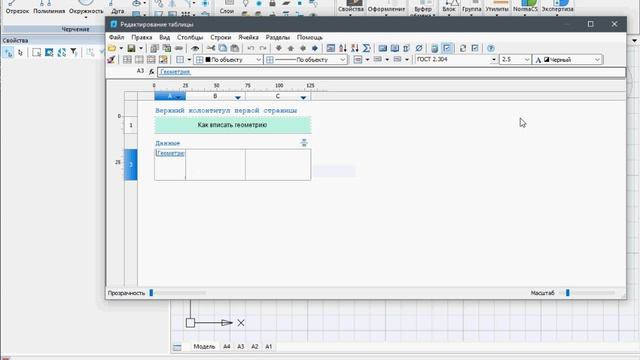Open the dropdown arrow beside the Open icon
The image size is (640, 360).
click(x=121, y=49)
